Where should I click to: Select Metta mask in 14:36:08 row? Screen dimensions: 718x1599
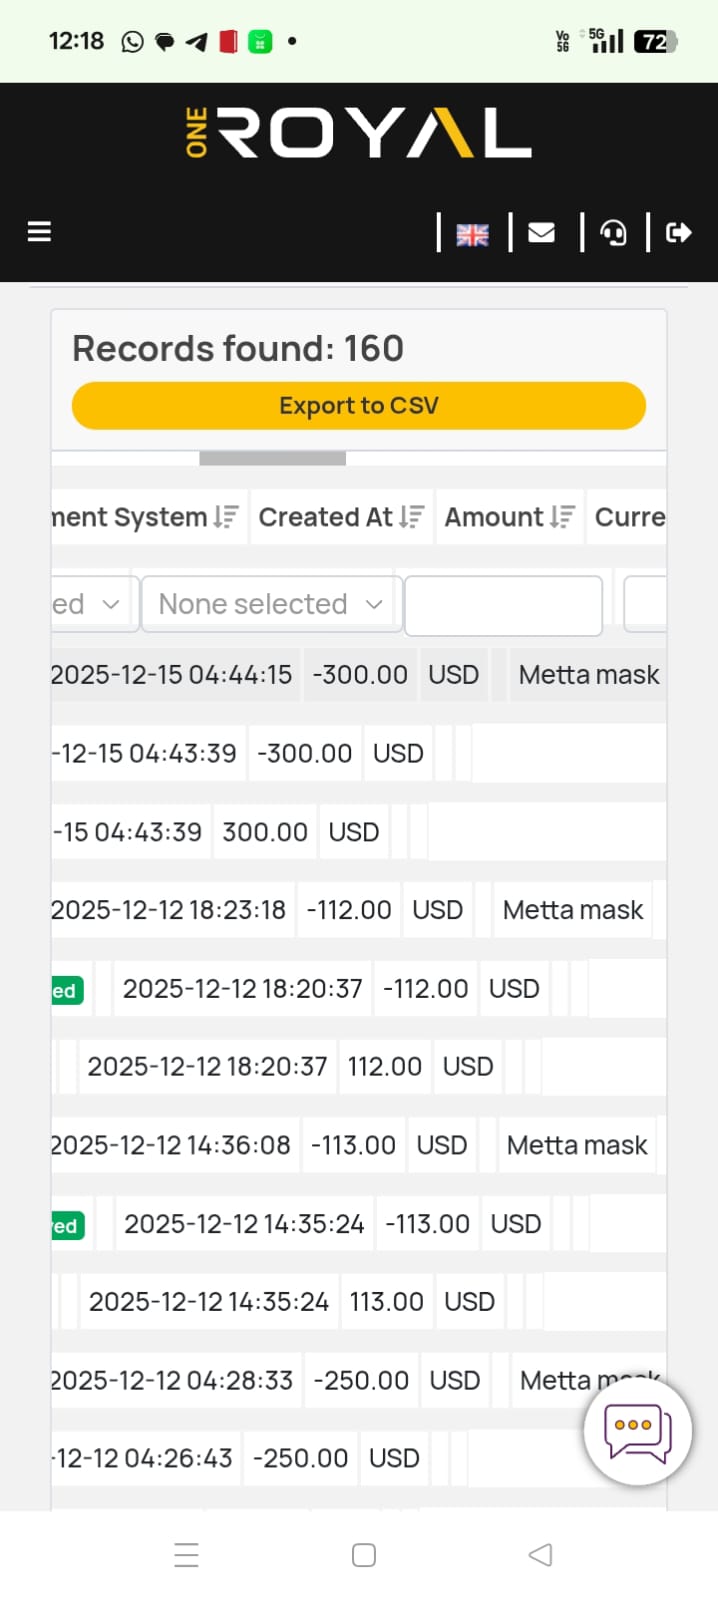tap(577, 1145)
